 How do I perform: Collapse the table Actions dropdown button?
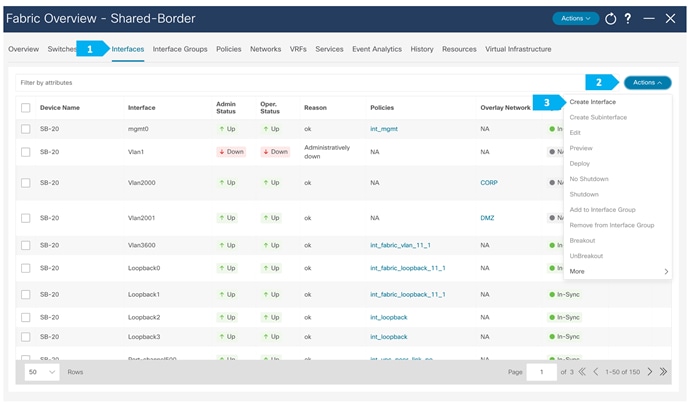(x=648, y=82)
